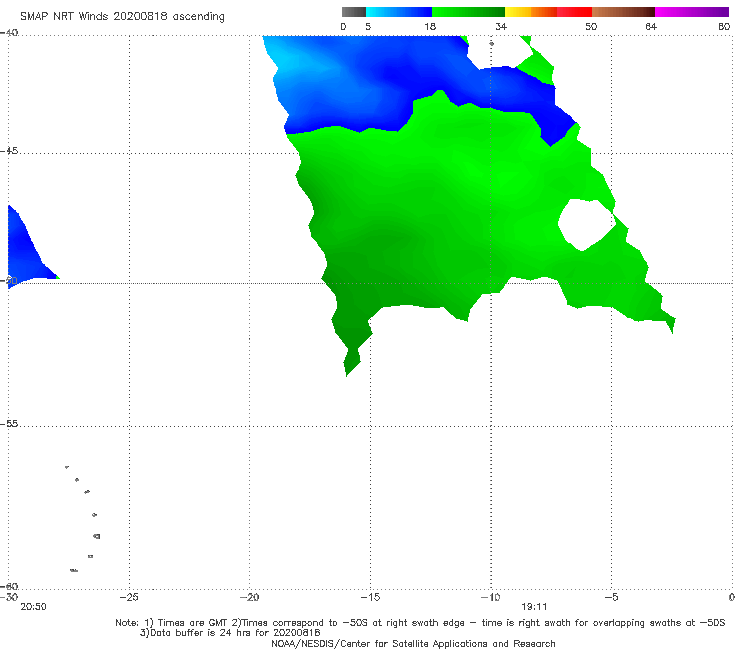
Task: Click the red segment of the color scale
Action: click(574, 12)
